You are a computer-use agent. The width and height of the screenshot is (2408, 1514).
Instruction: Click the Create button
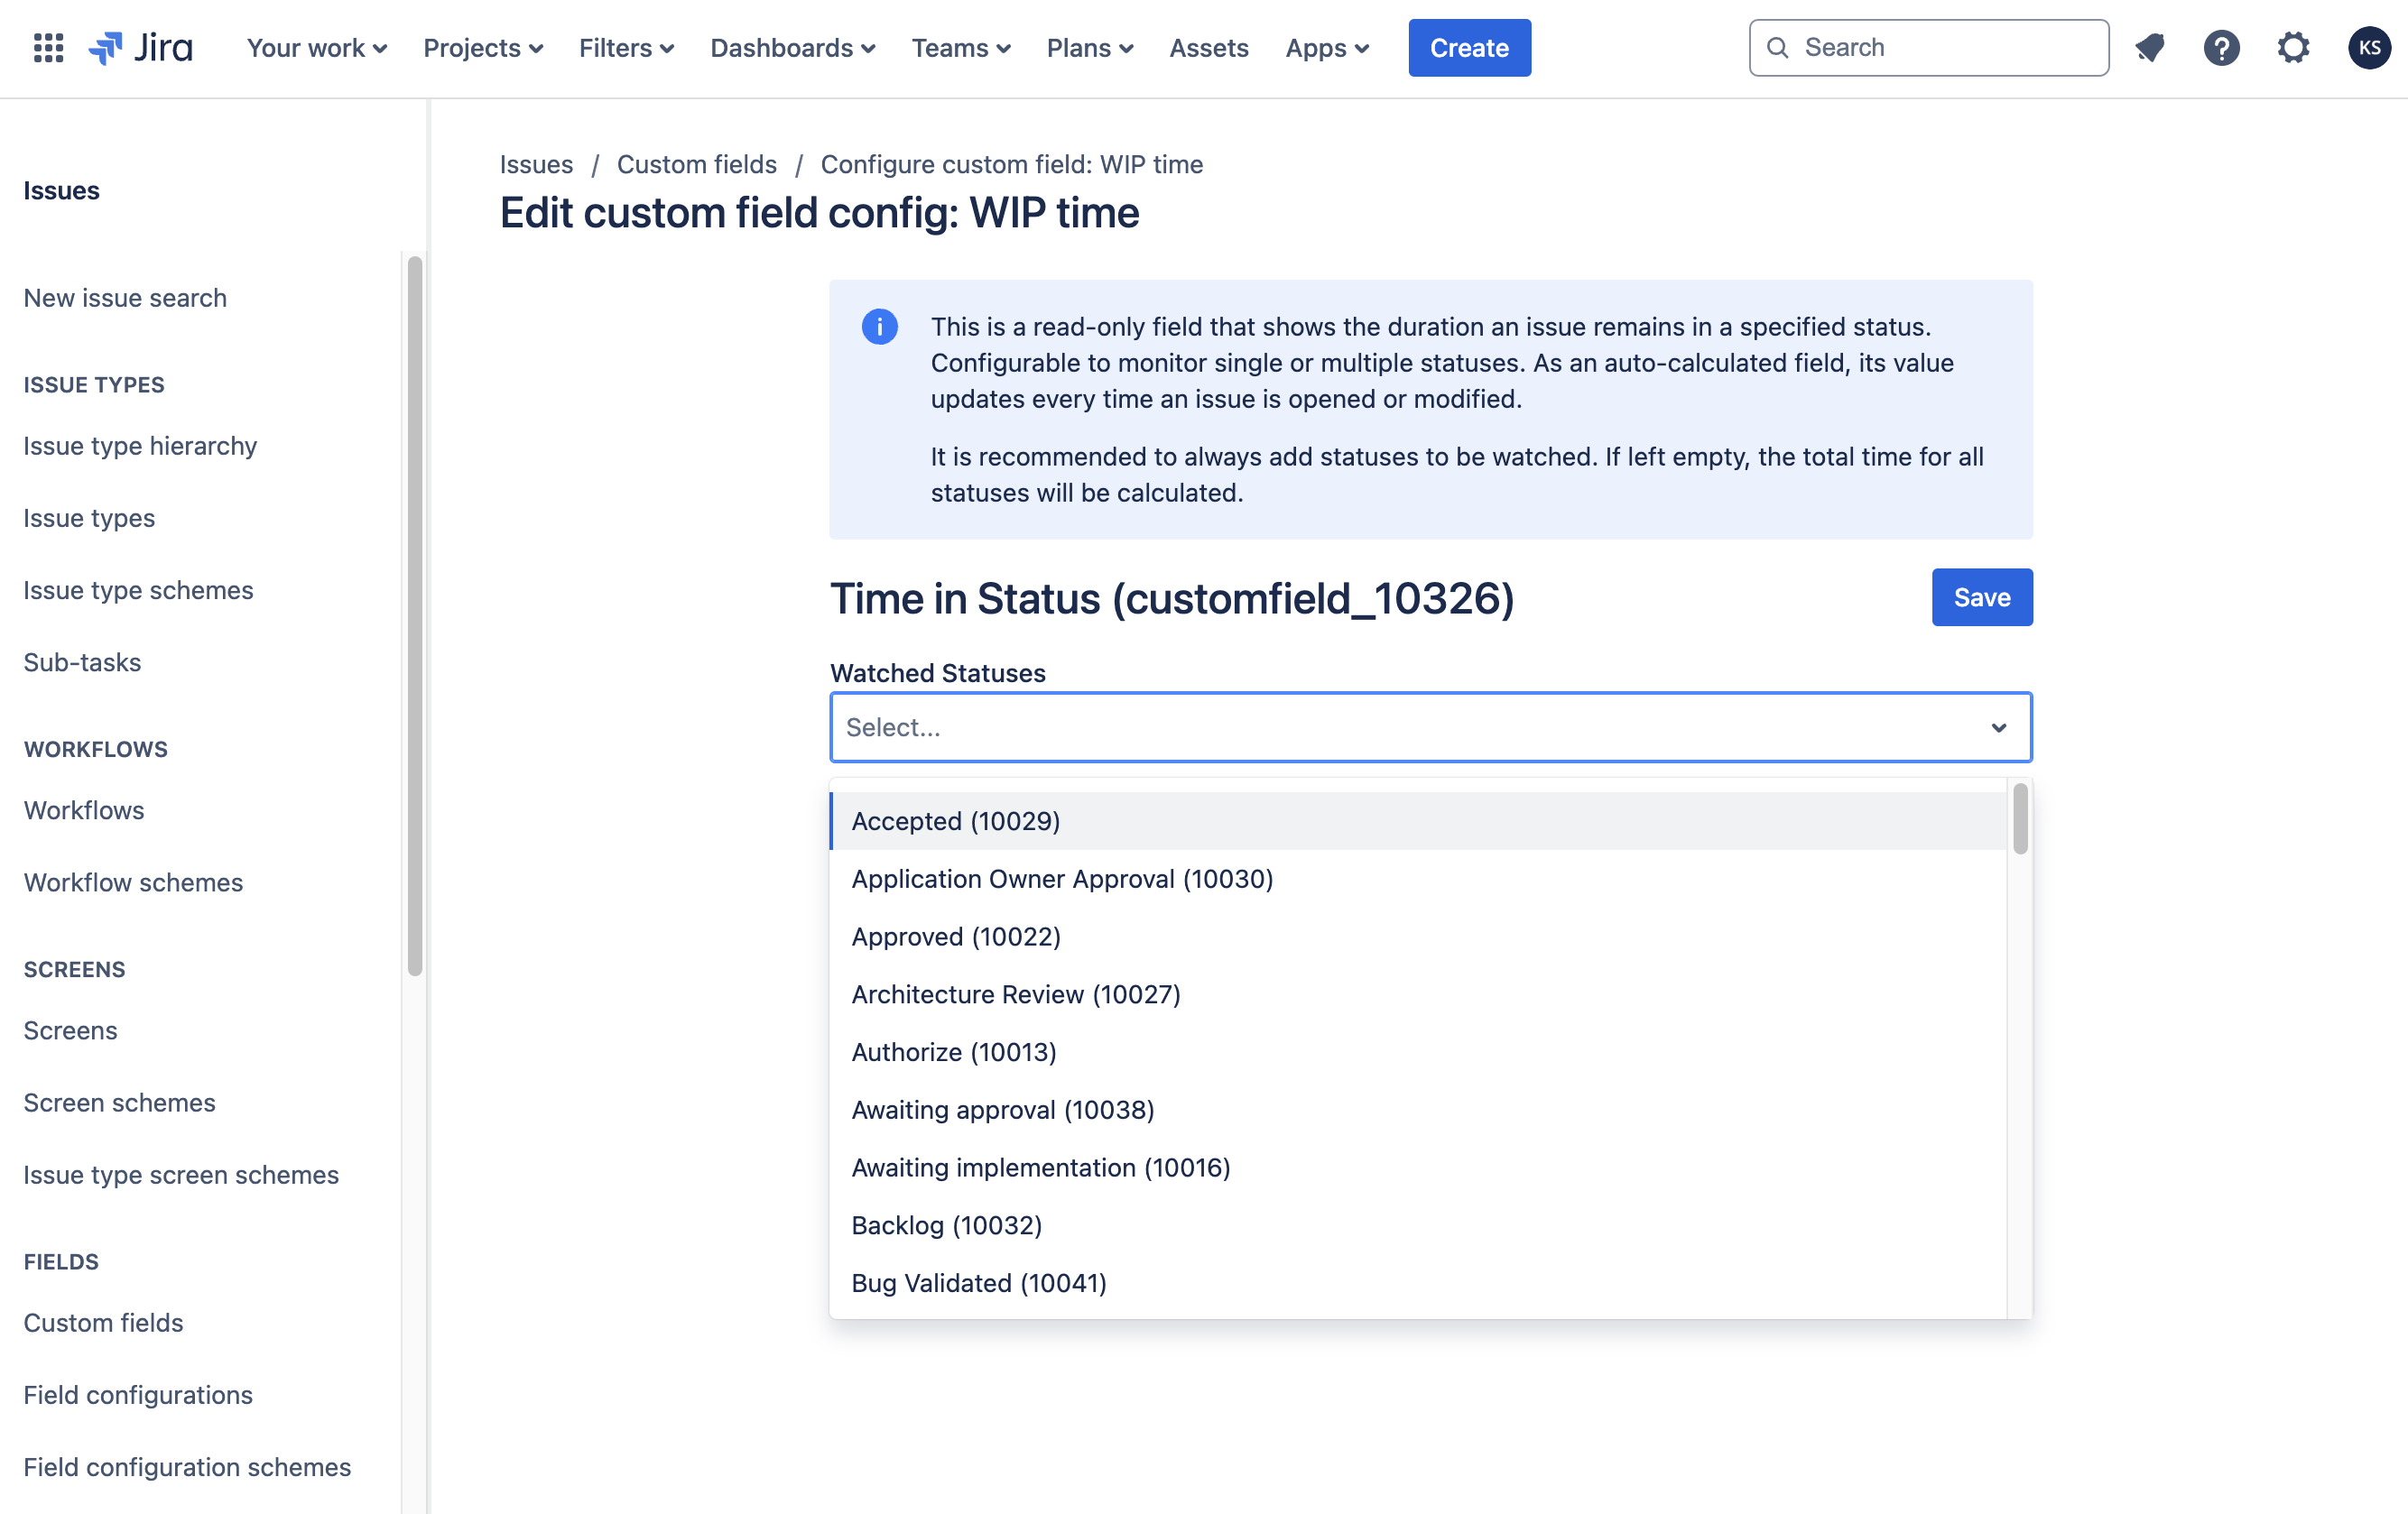click(1468, 48)
